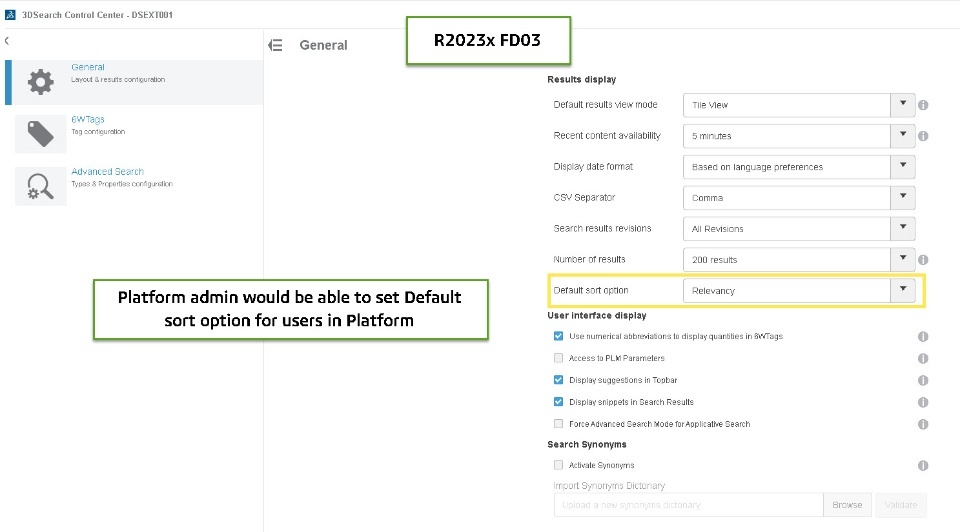Uncheck numerical abbreviations in 6WTags checkbox

pos(558,336)
